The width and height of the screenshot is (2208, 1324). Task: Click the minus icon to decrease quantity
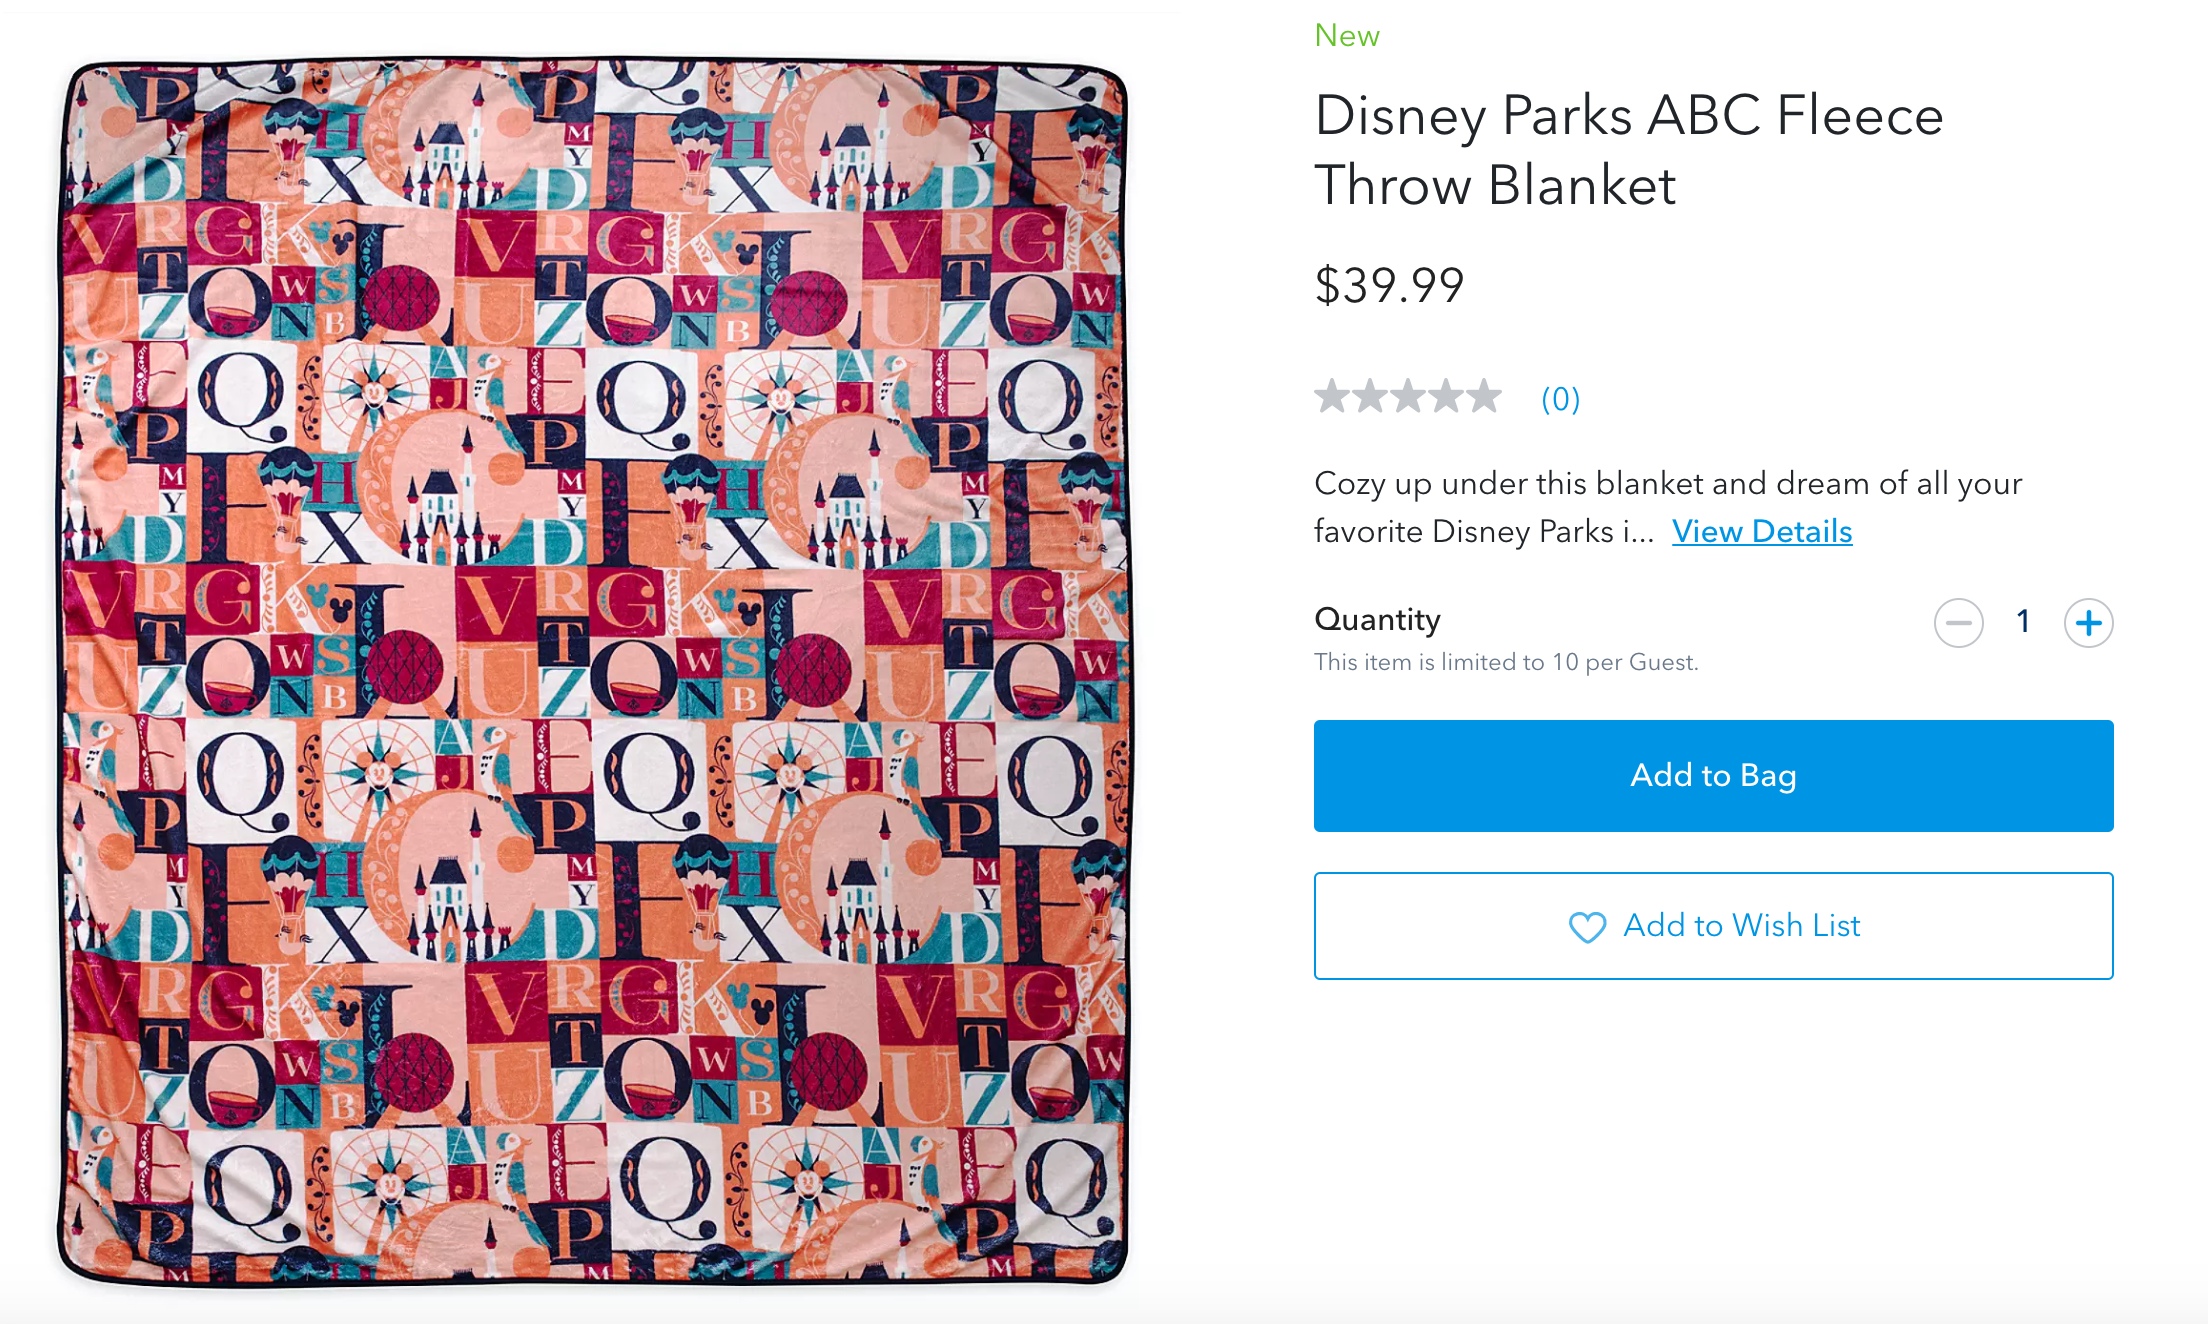[1958, 623]
